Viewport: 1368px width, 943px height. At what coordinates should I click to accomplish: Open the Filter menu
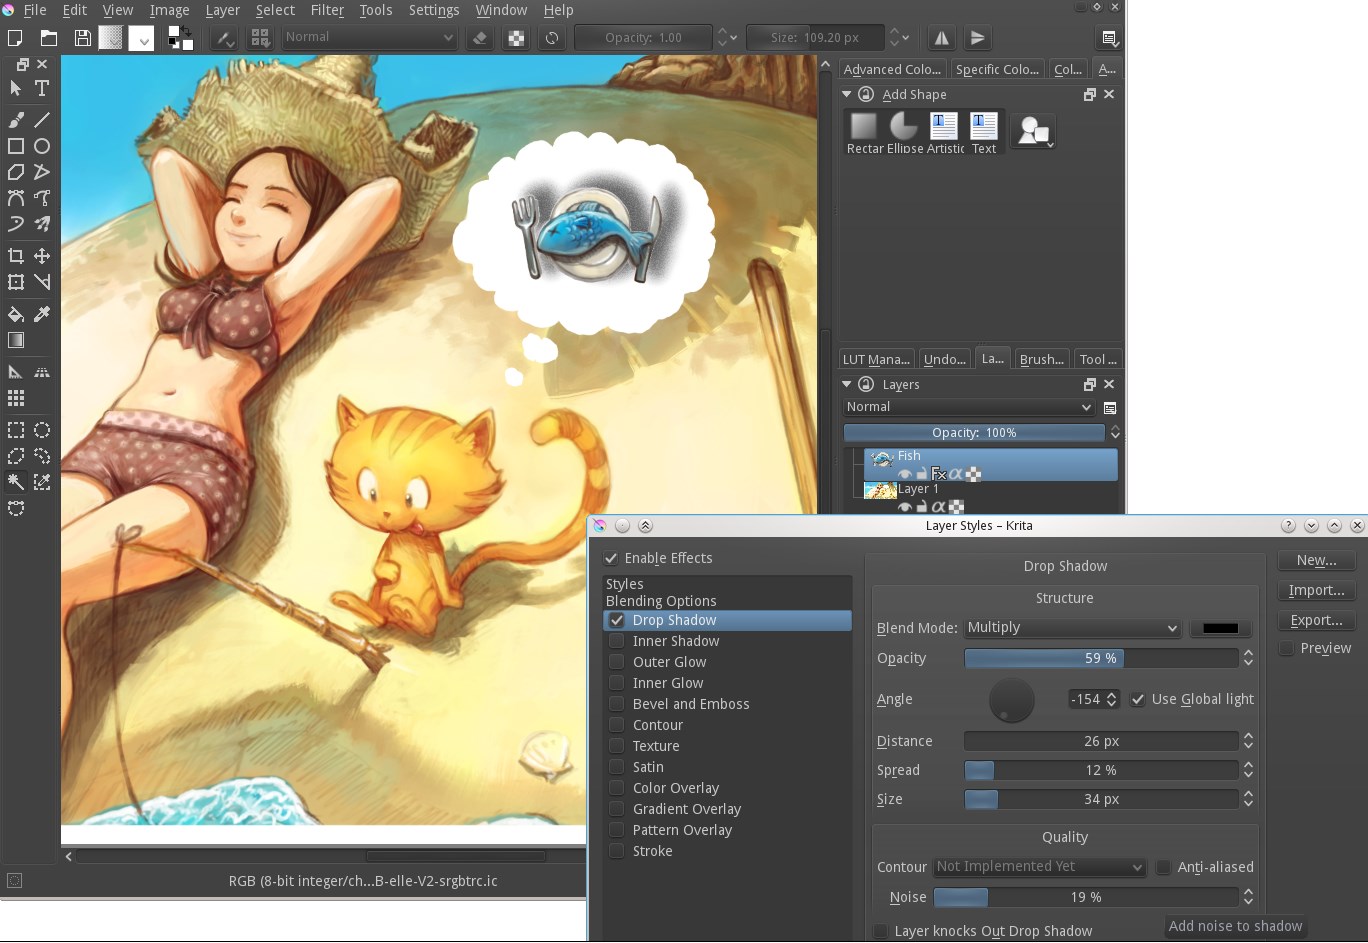[327, 10]
